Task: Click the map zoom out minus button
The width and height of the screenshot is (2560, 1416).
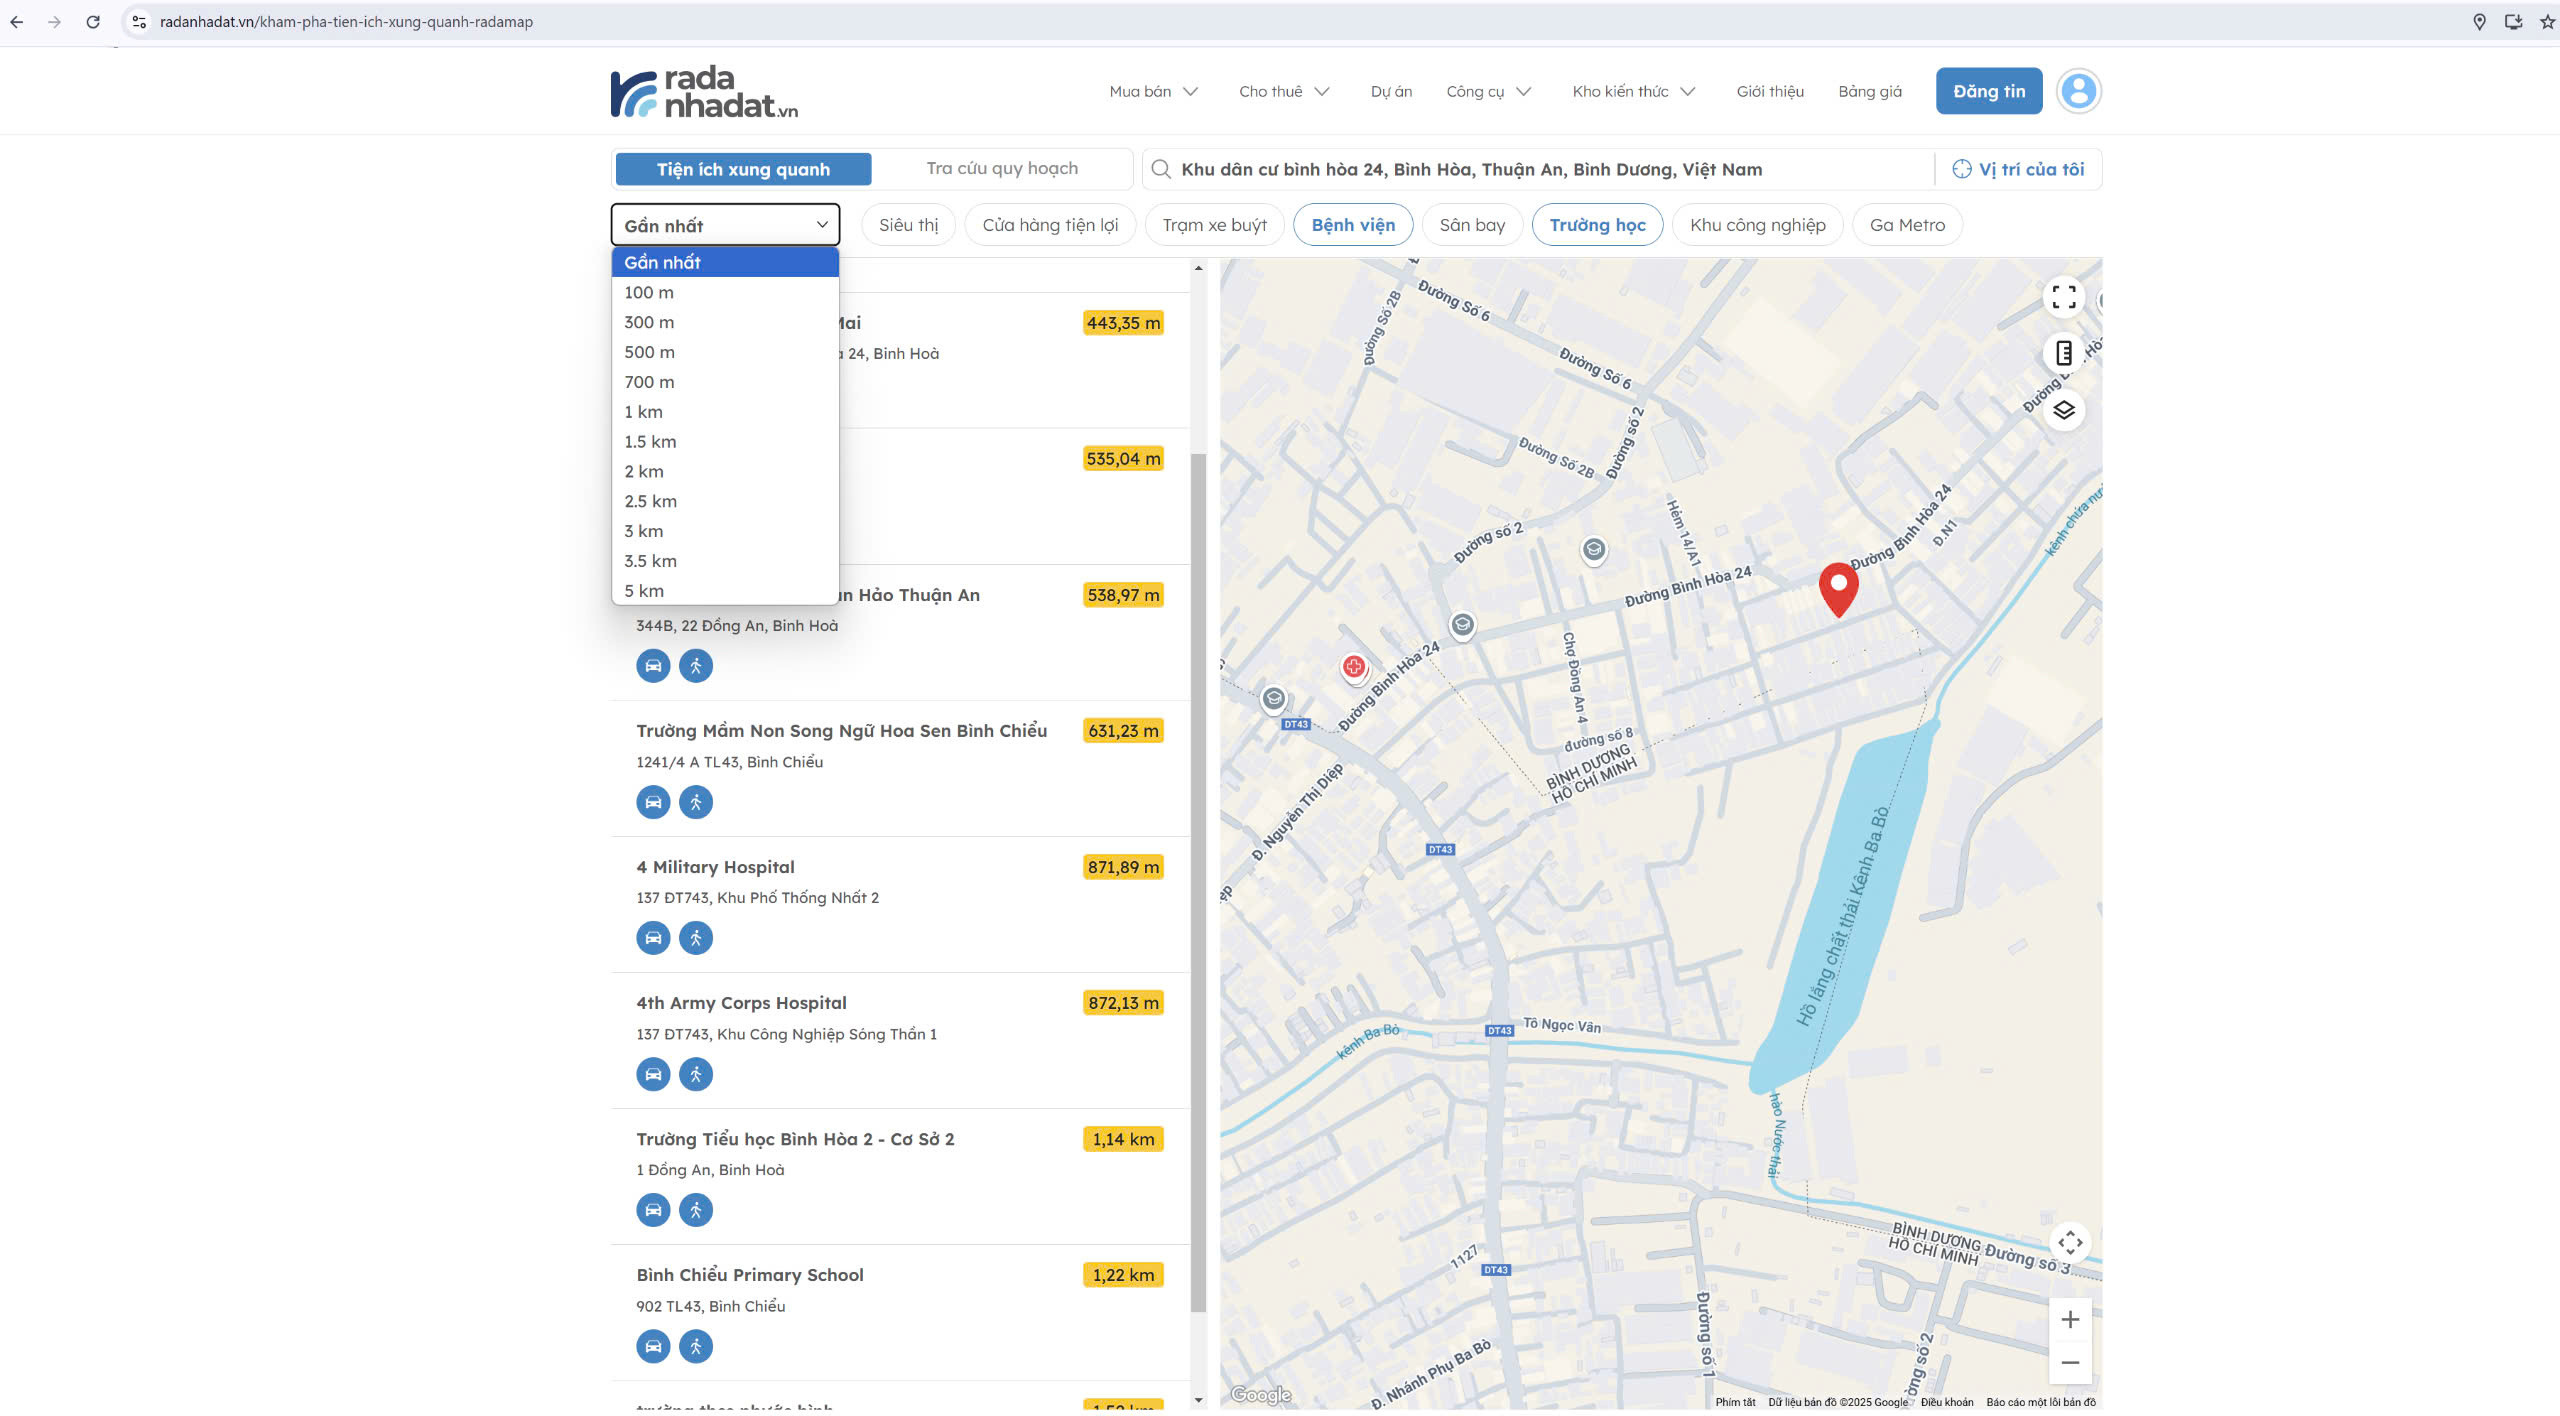Action: [x=2069, y=1363]
